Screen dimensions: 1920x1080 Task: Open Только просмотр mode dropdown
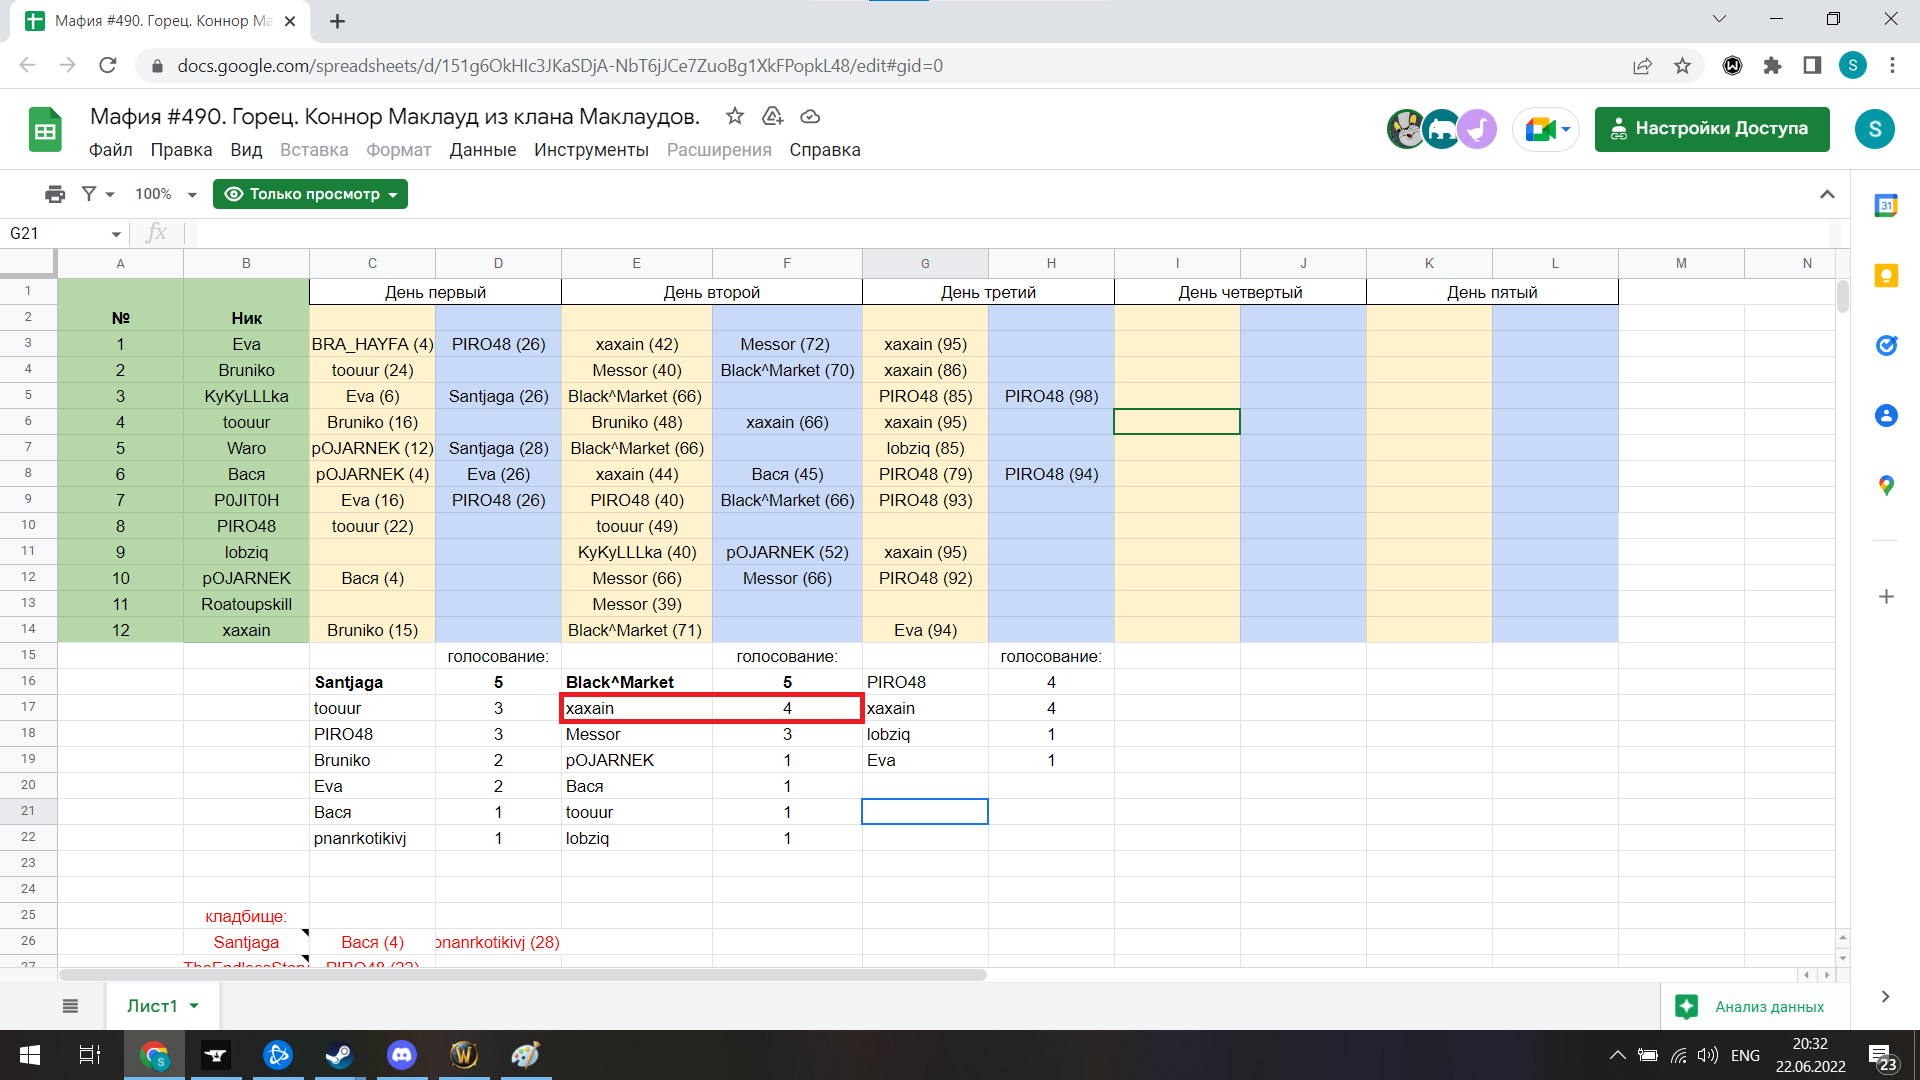click(x=310, y=194)
